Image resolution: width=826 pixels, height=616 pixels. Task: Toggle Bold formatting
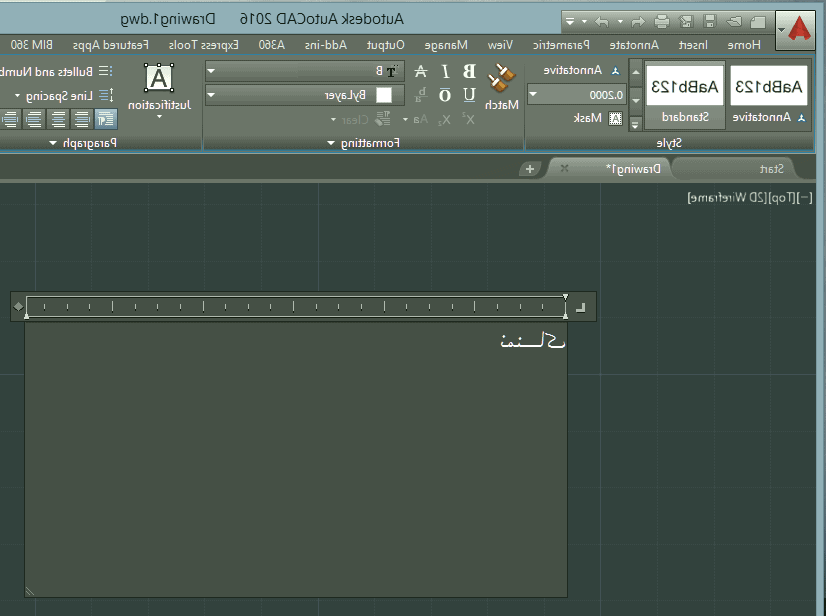click(469, 71)
